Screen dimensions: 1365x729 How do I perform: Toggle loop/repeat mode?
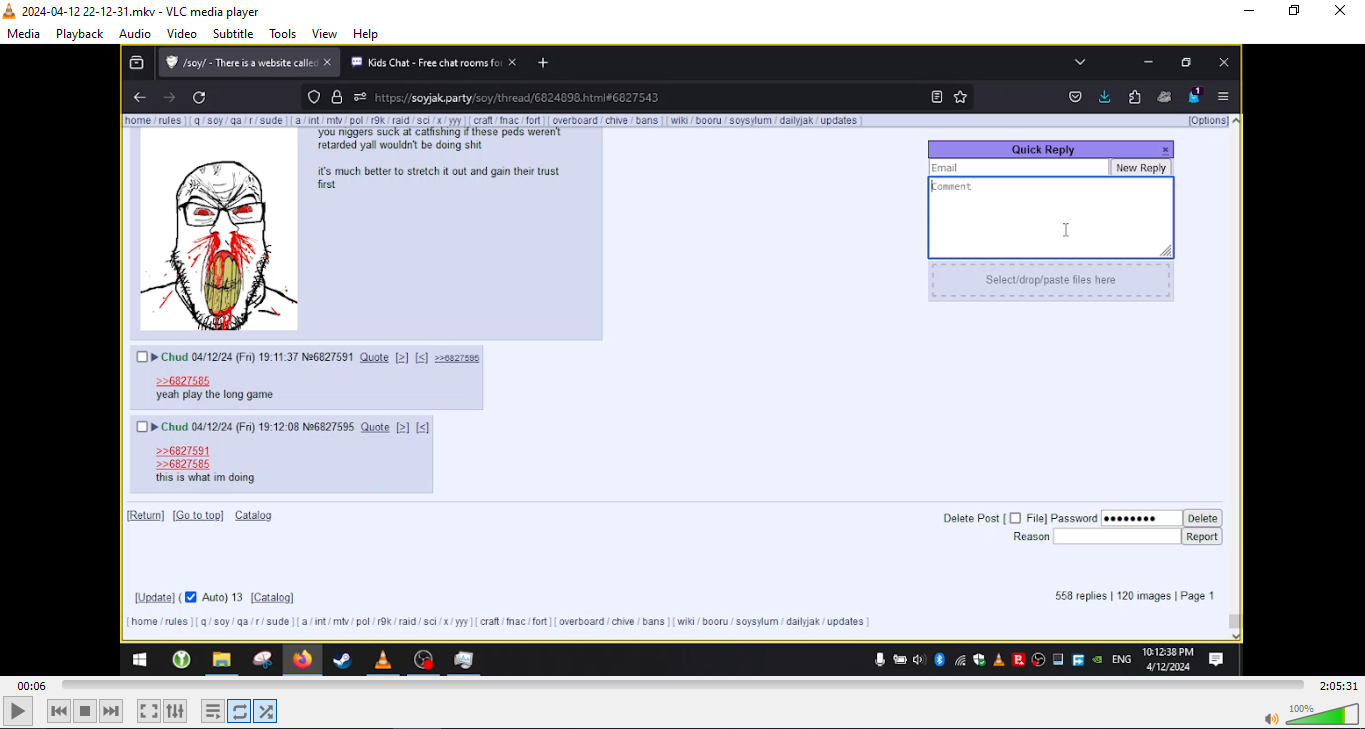click(239, 711)
